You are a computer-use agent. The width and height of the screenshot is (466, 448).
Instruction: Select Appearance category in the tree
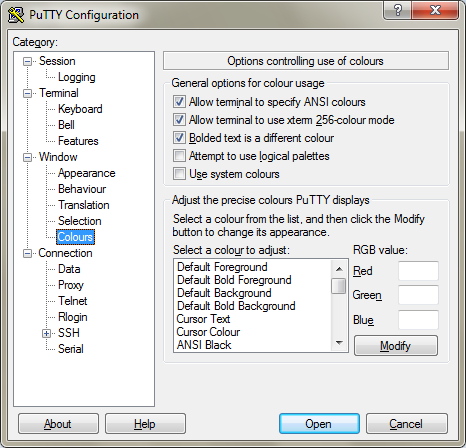coord(87,173)
